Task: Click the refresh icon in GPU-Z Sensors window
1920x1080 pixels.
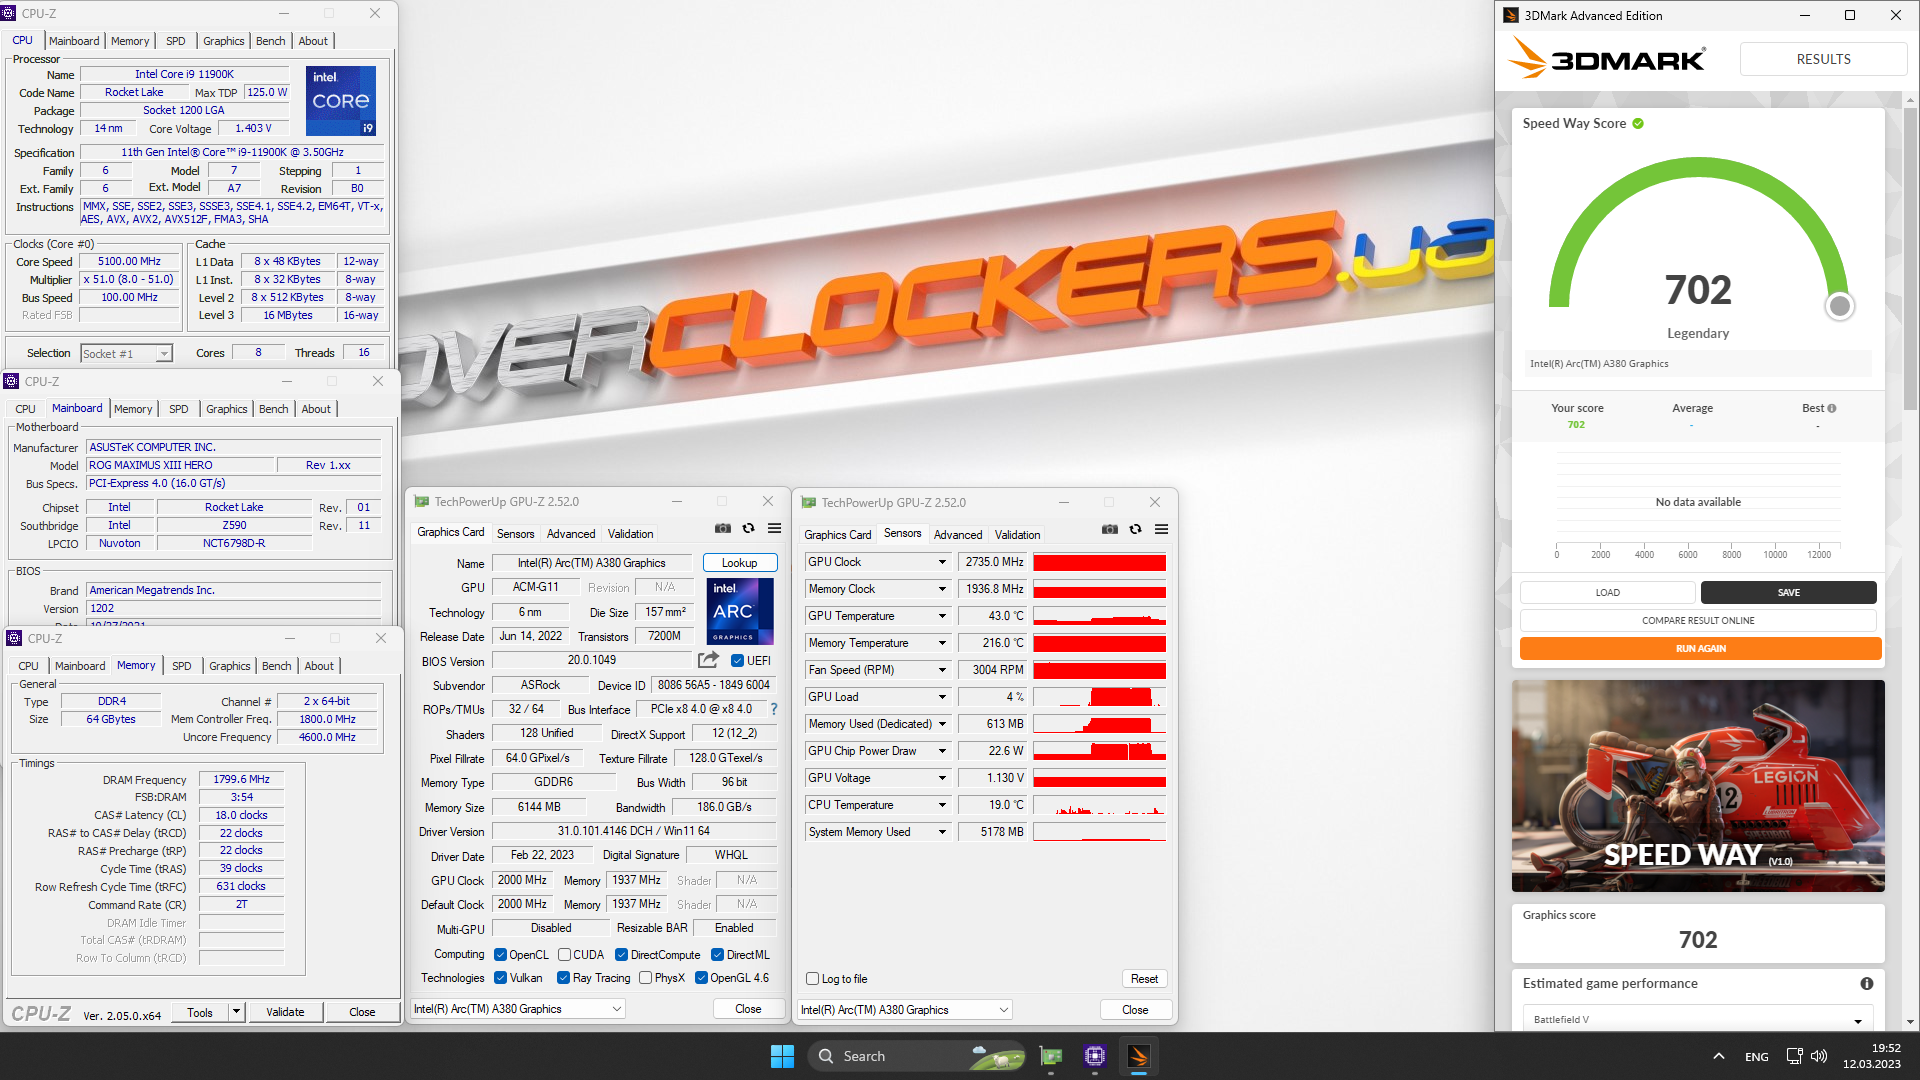Action: coord(1135,529)
